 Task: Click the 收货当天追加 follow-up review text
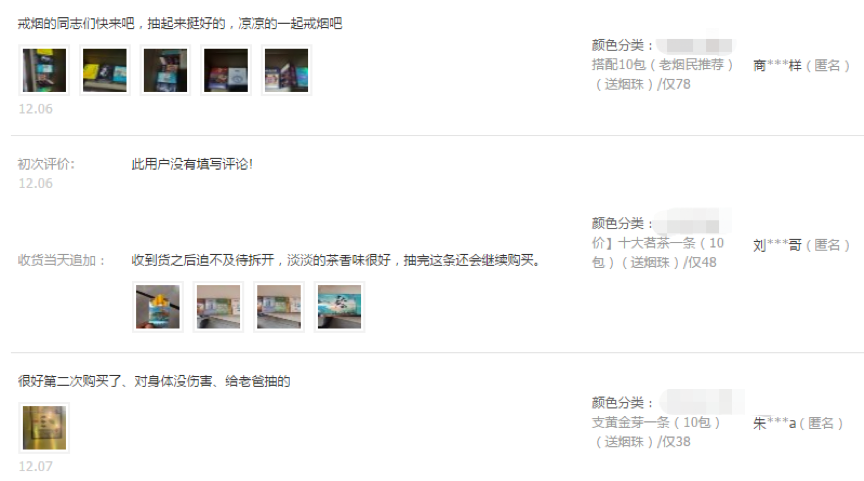(x=336, y=260)
